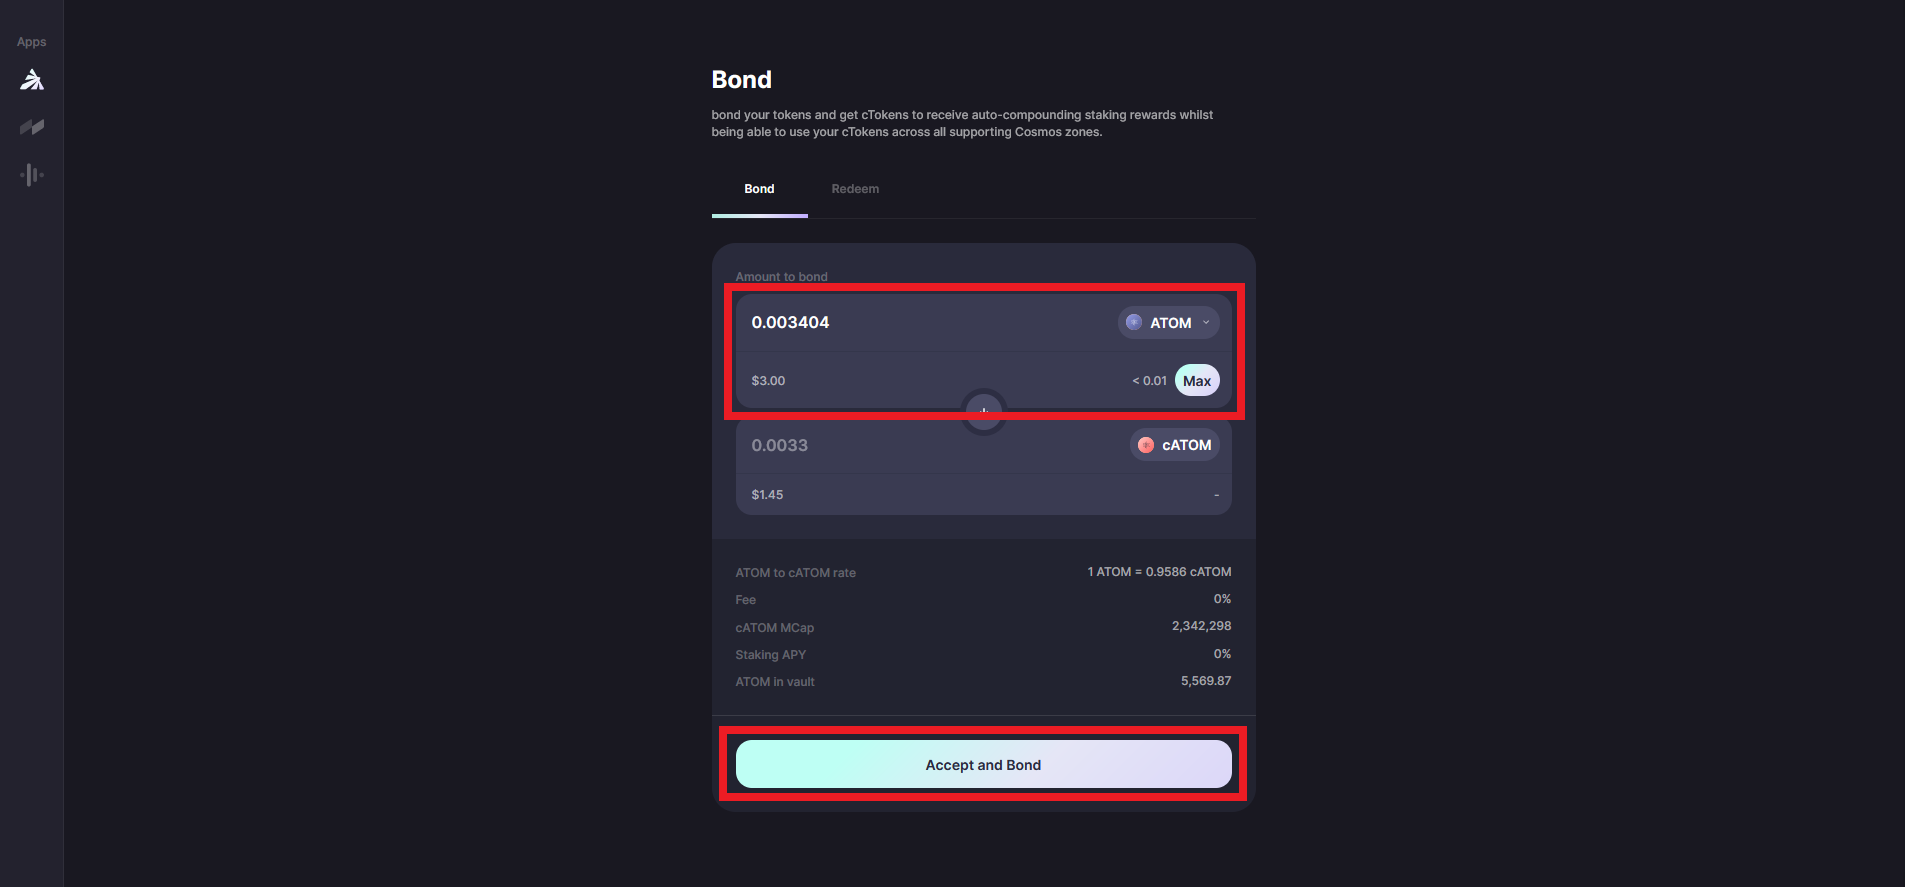Click the Apps label in the sidebar
1905x887 pixels.
(x=32, y=42)
